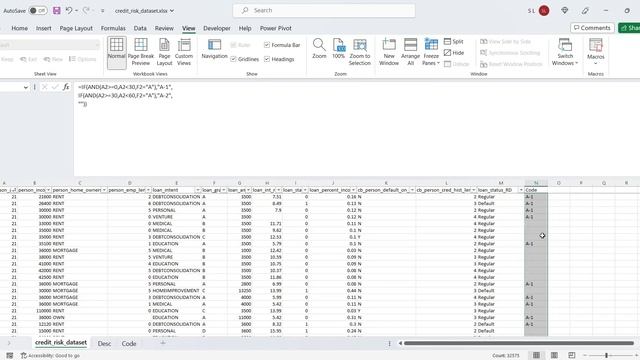Open the Zoom dialog magnifier
Screen dimensions: 640x360
(319, 49)
